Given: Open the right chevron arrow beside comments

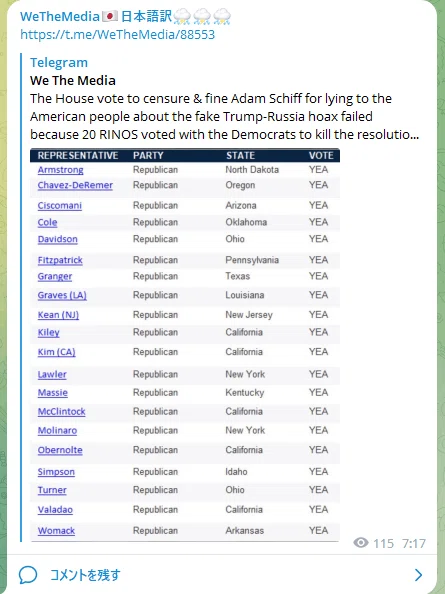Looking at the screenshot, I should (x=418, y=575).
